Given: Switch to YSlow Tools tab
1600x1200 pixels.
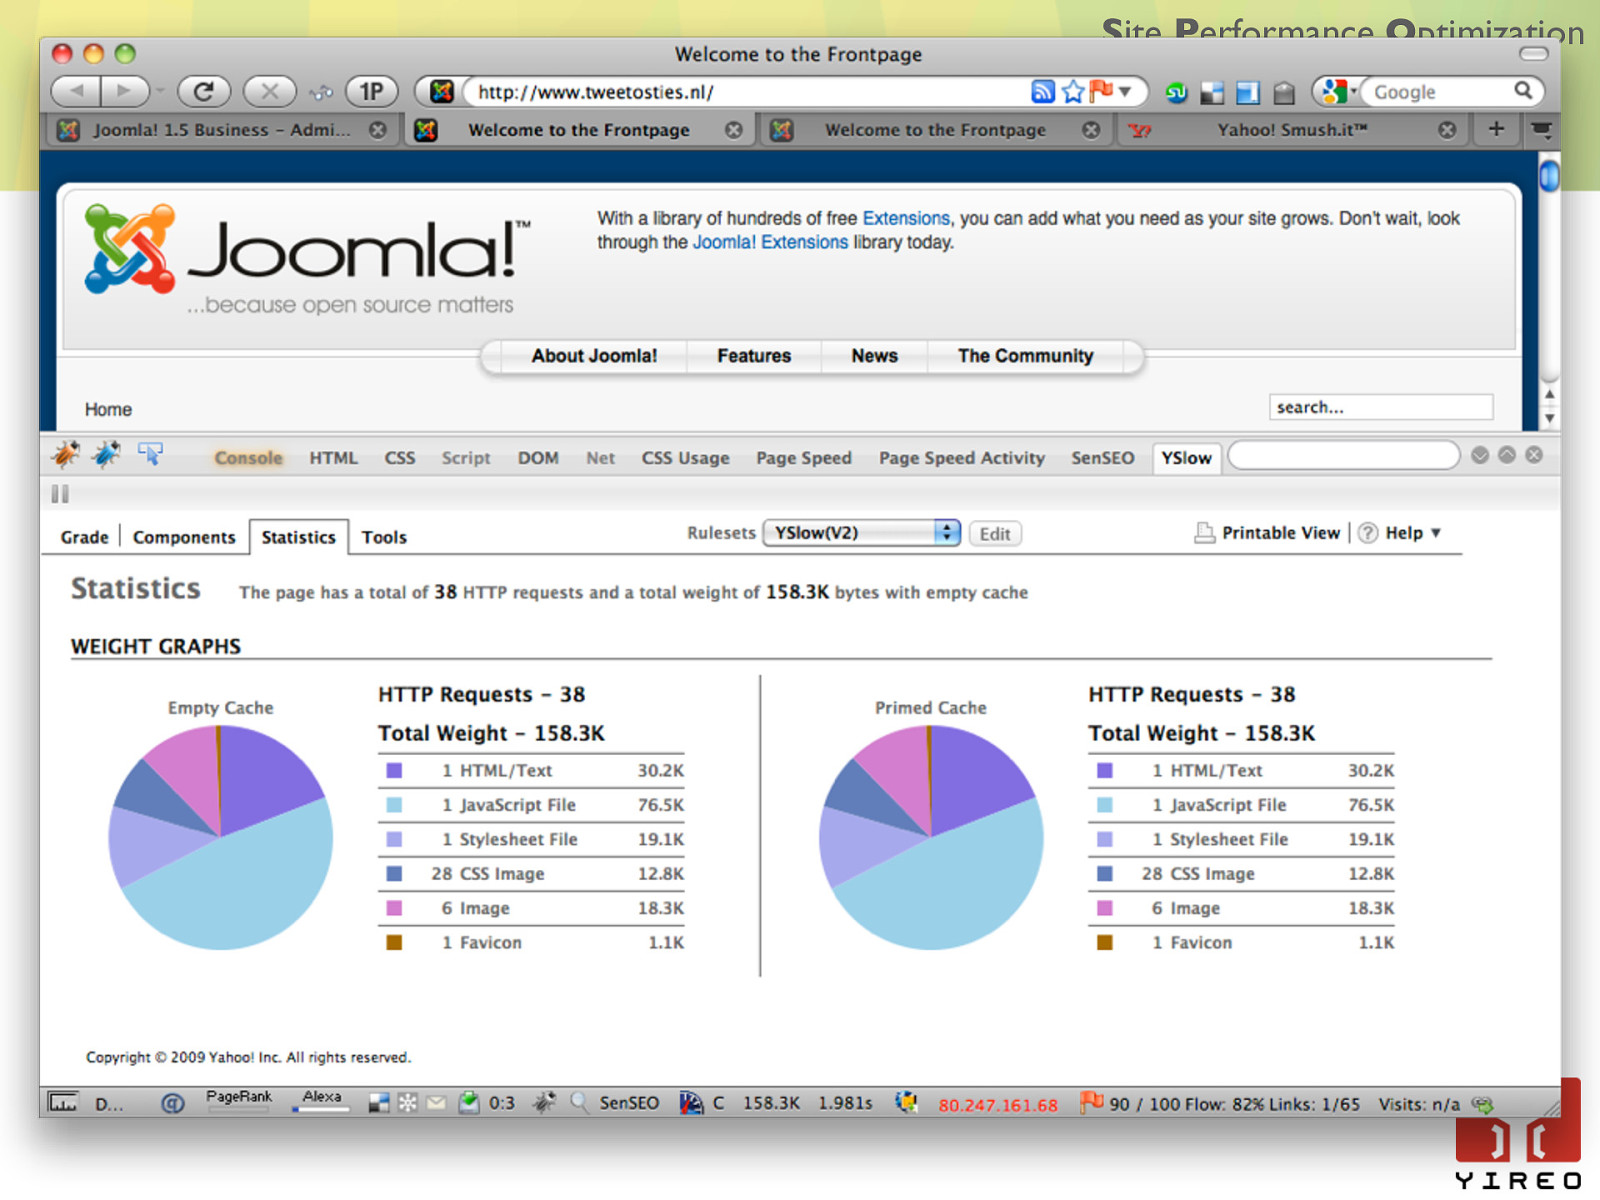Looking at the screenshot, I should [384, 537].
